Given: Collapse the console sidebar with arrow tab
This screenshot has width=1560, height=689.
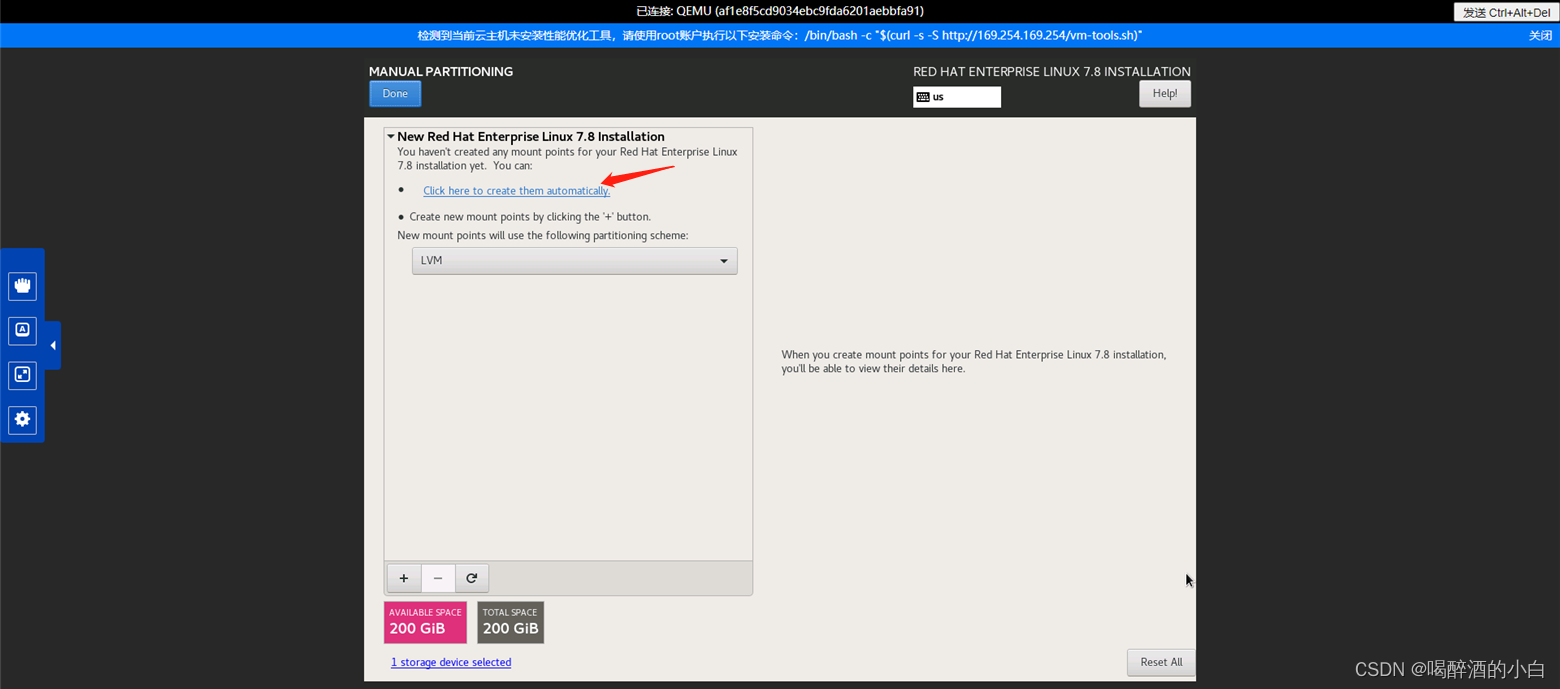Looking at the screenshot, I should click(53, 345).
